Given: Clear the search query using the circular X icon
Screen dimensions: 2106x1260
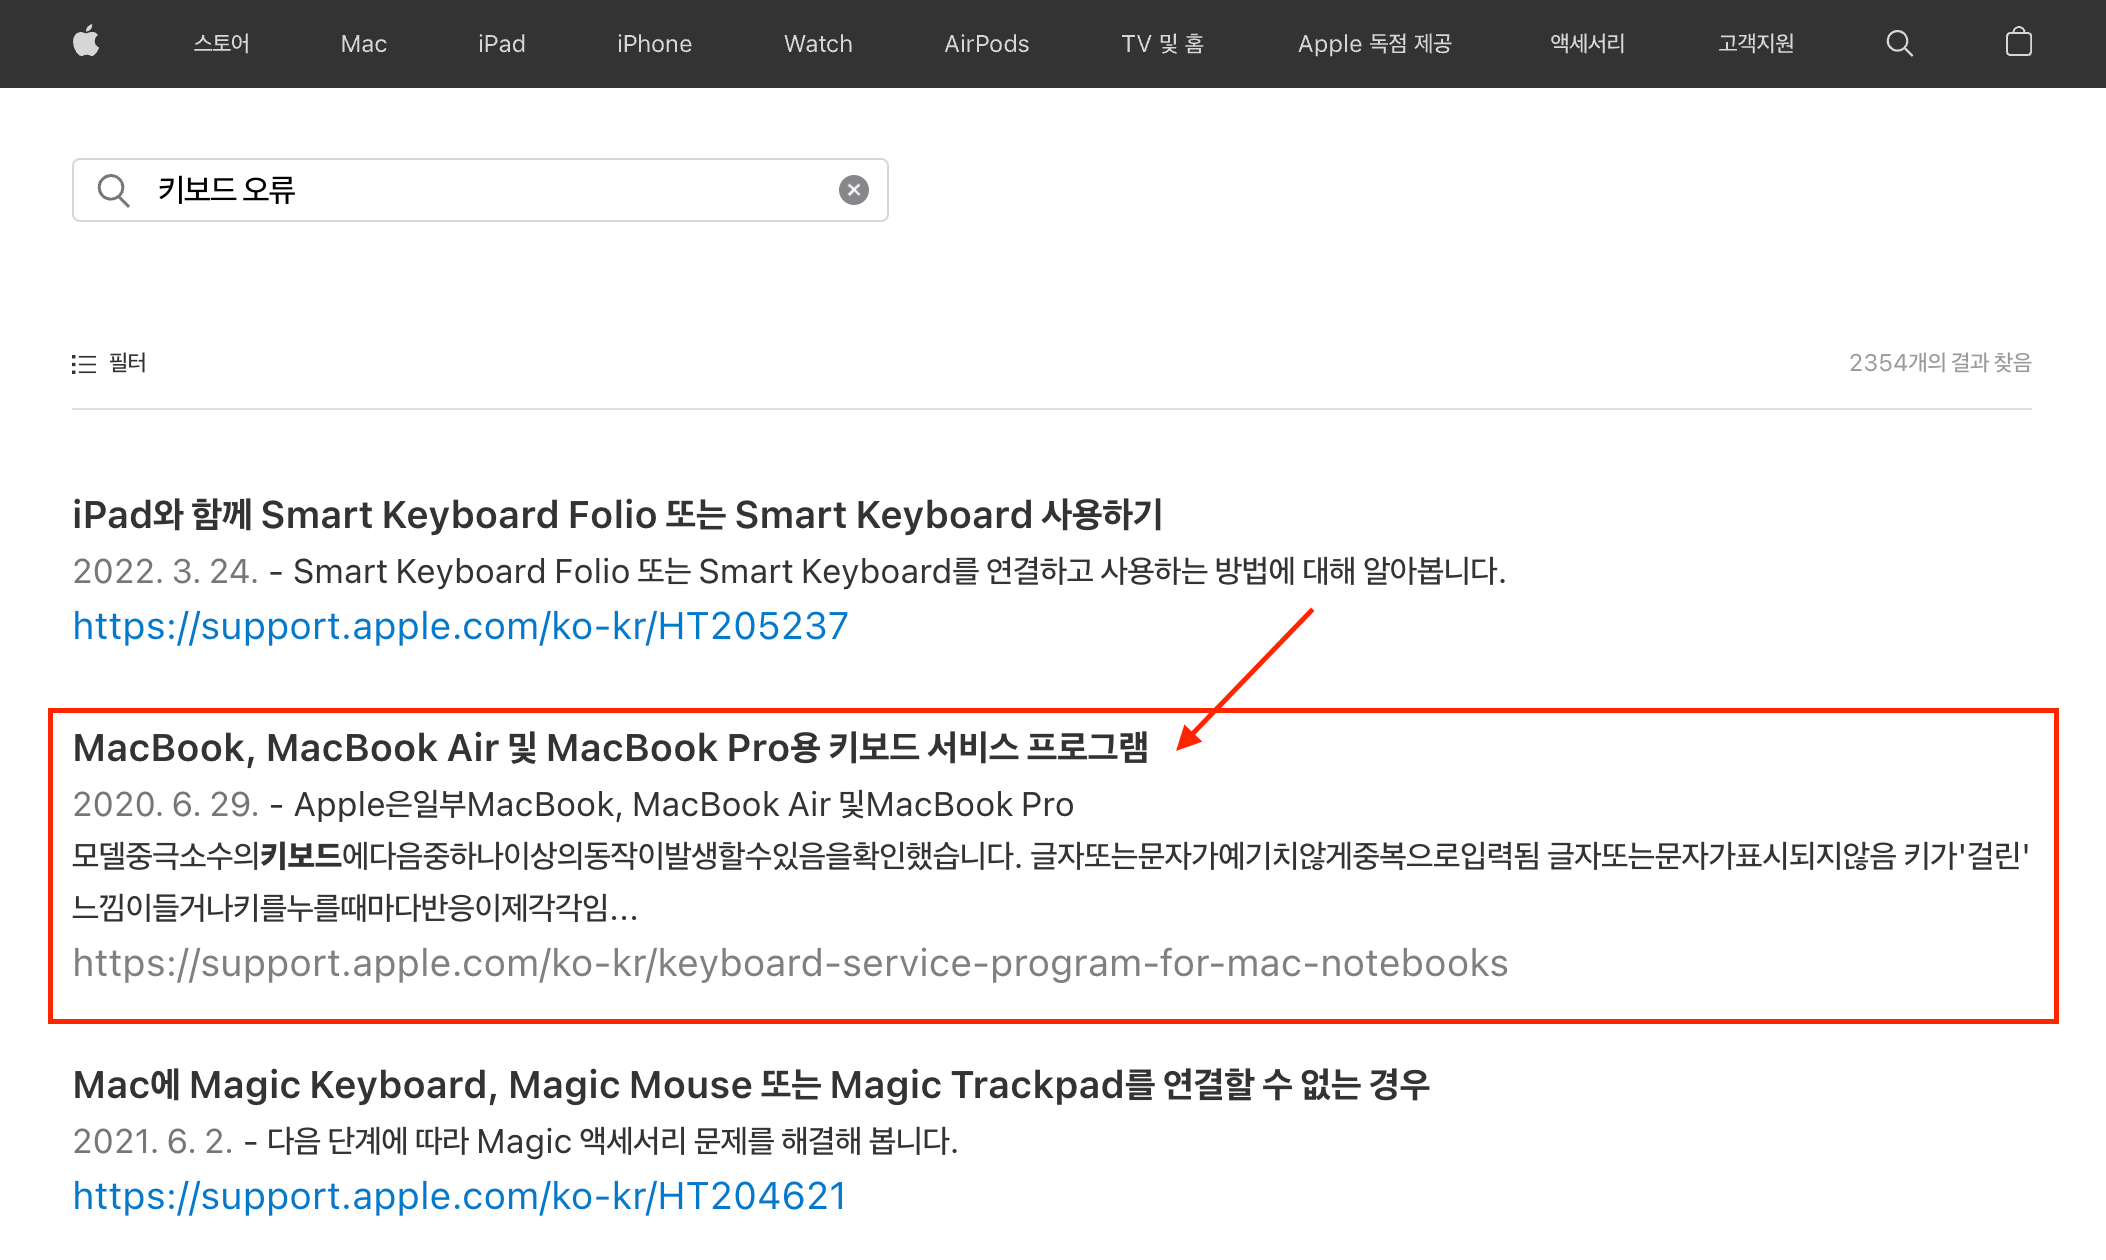Looking at the screenshot, I should pyautogui.click(x=853, y=190).
